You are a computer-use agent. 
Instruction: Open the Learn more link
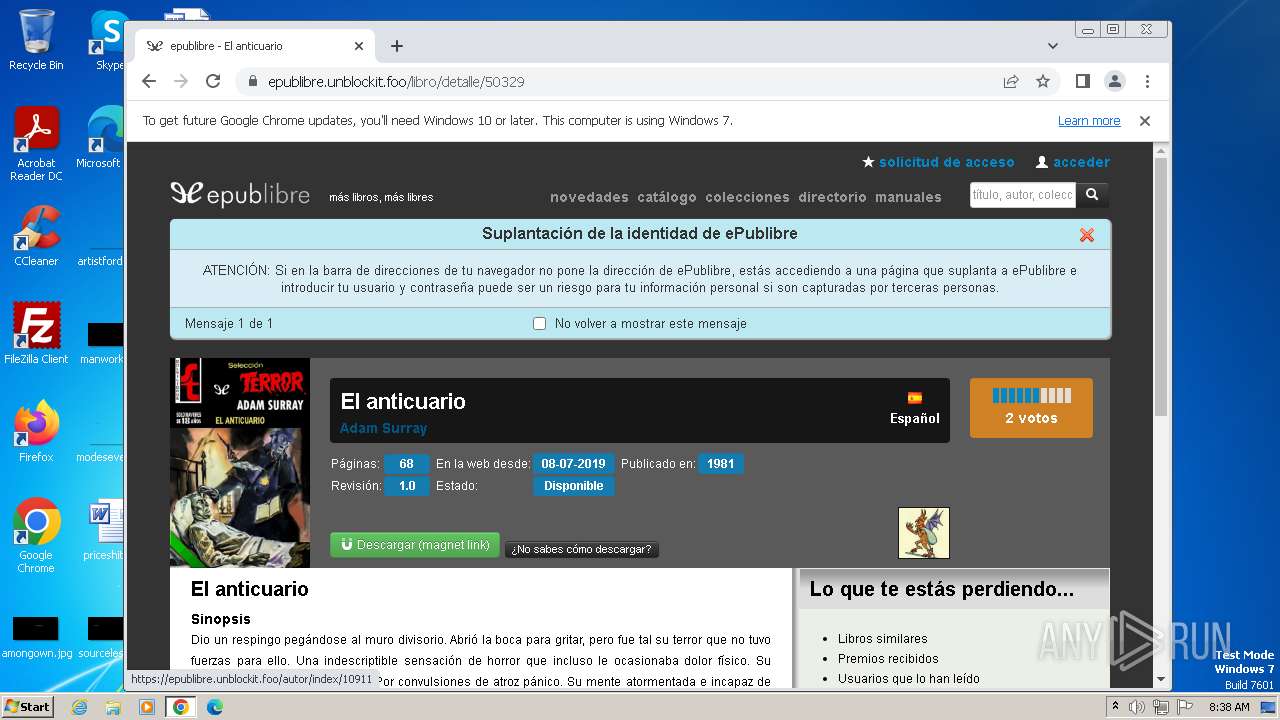(x=1089, y=121)
